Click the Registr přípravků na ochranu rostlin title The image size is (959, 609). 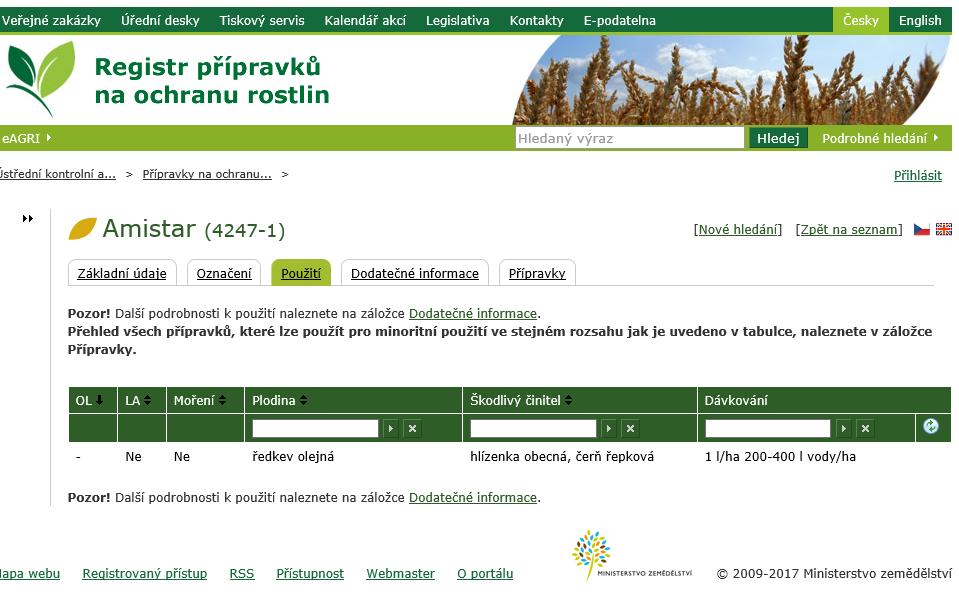(x=212, y=81)
